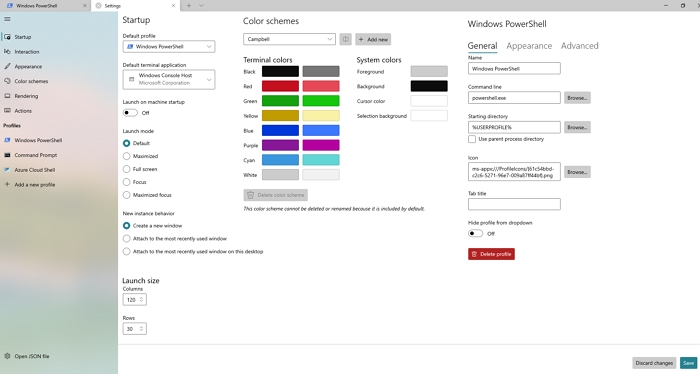Toggle Hide profile from dropdown switch
This screenshot has width=700, height=374.
pos(475,233)
